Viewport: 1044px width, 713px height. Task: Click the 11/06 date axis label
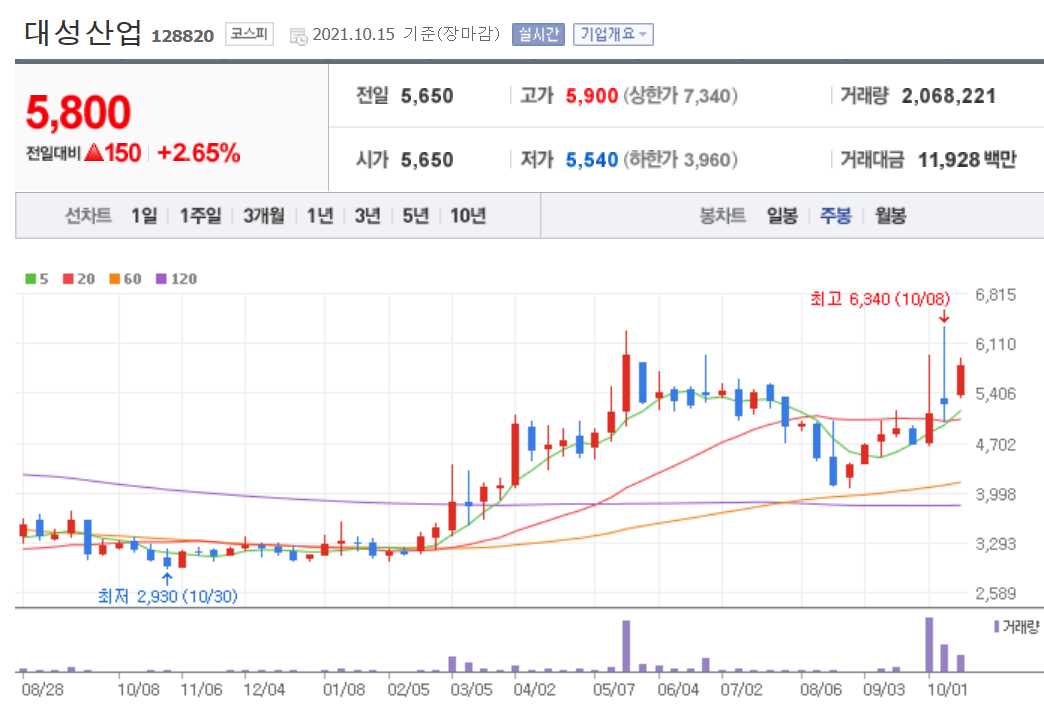pyautogui.click(x=201, y=690)
